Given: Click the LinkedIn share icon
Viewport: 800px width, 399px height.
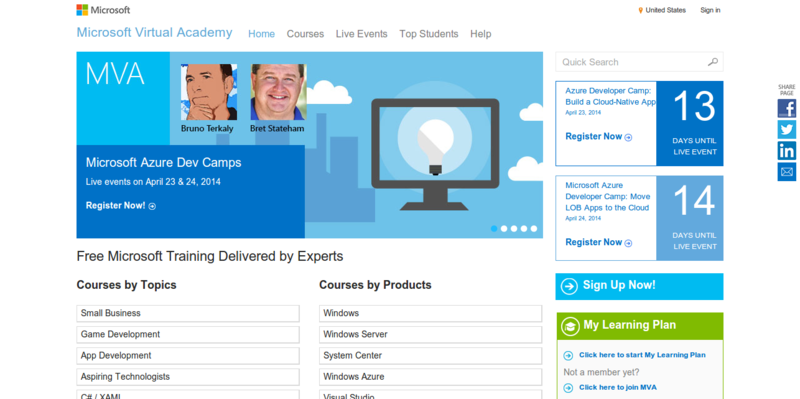Looking at the screenshot, I should pos(786,151).
